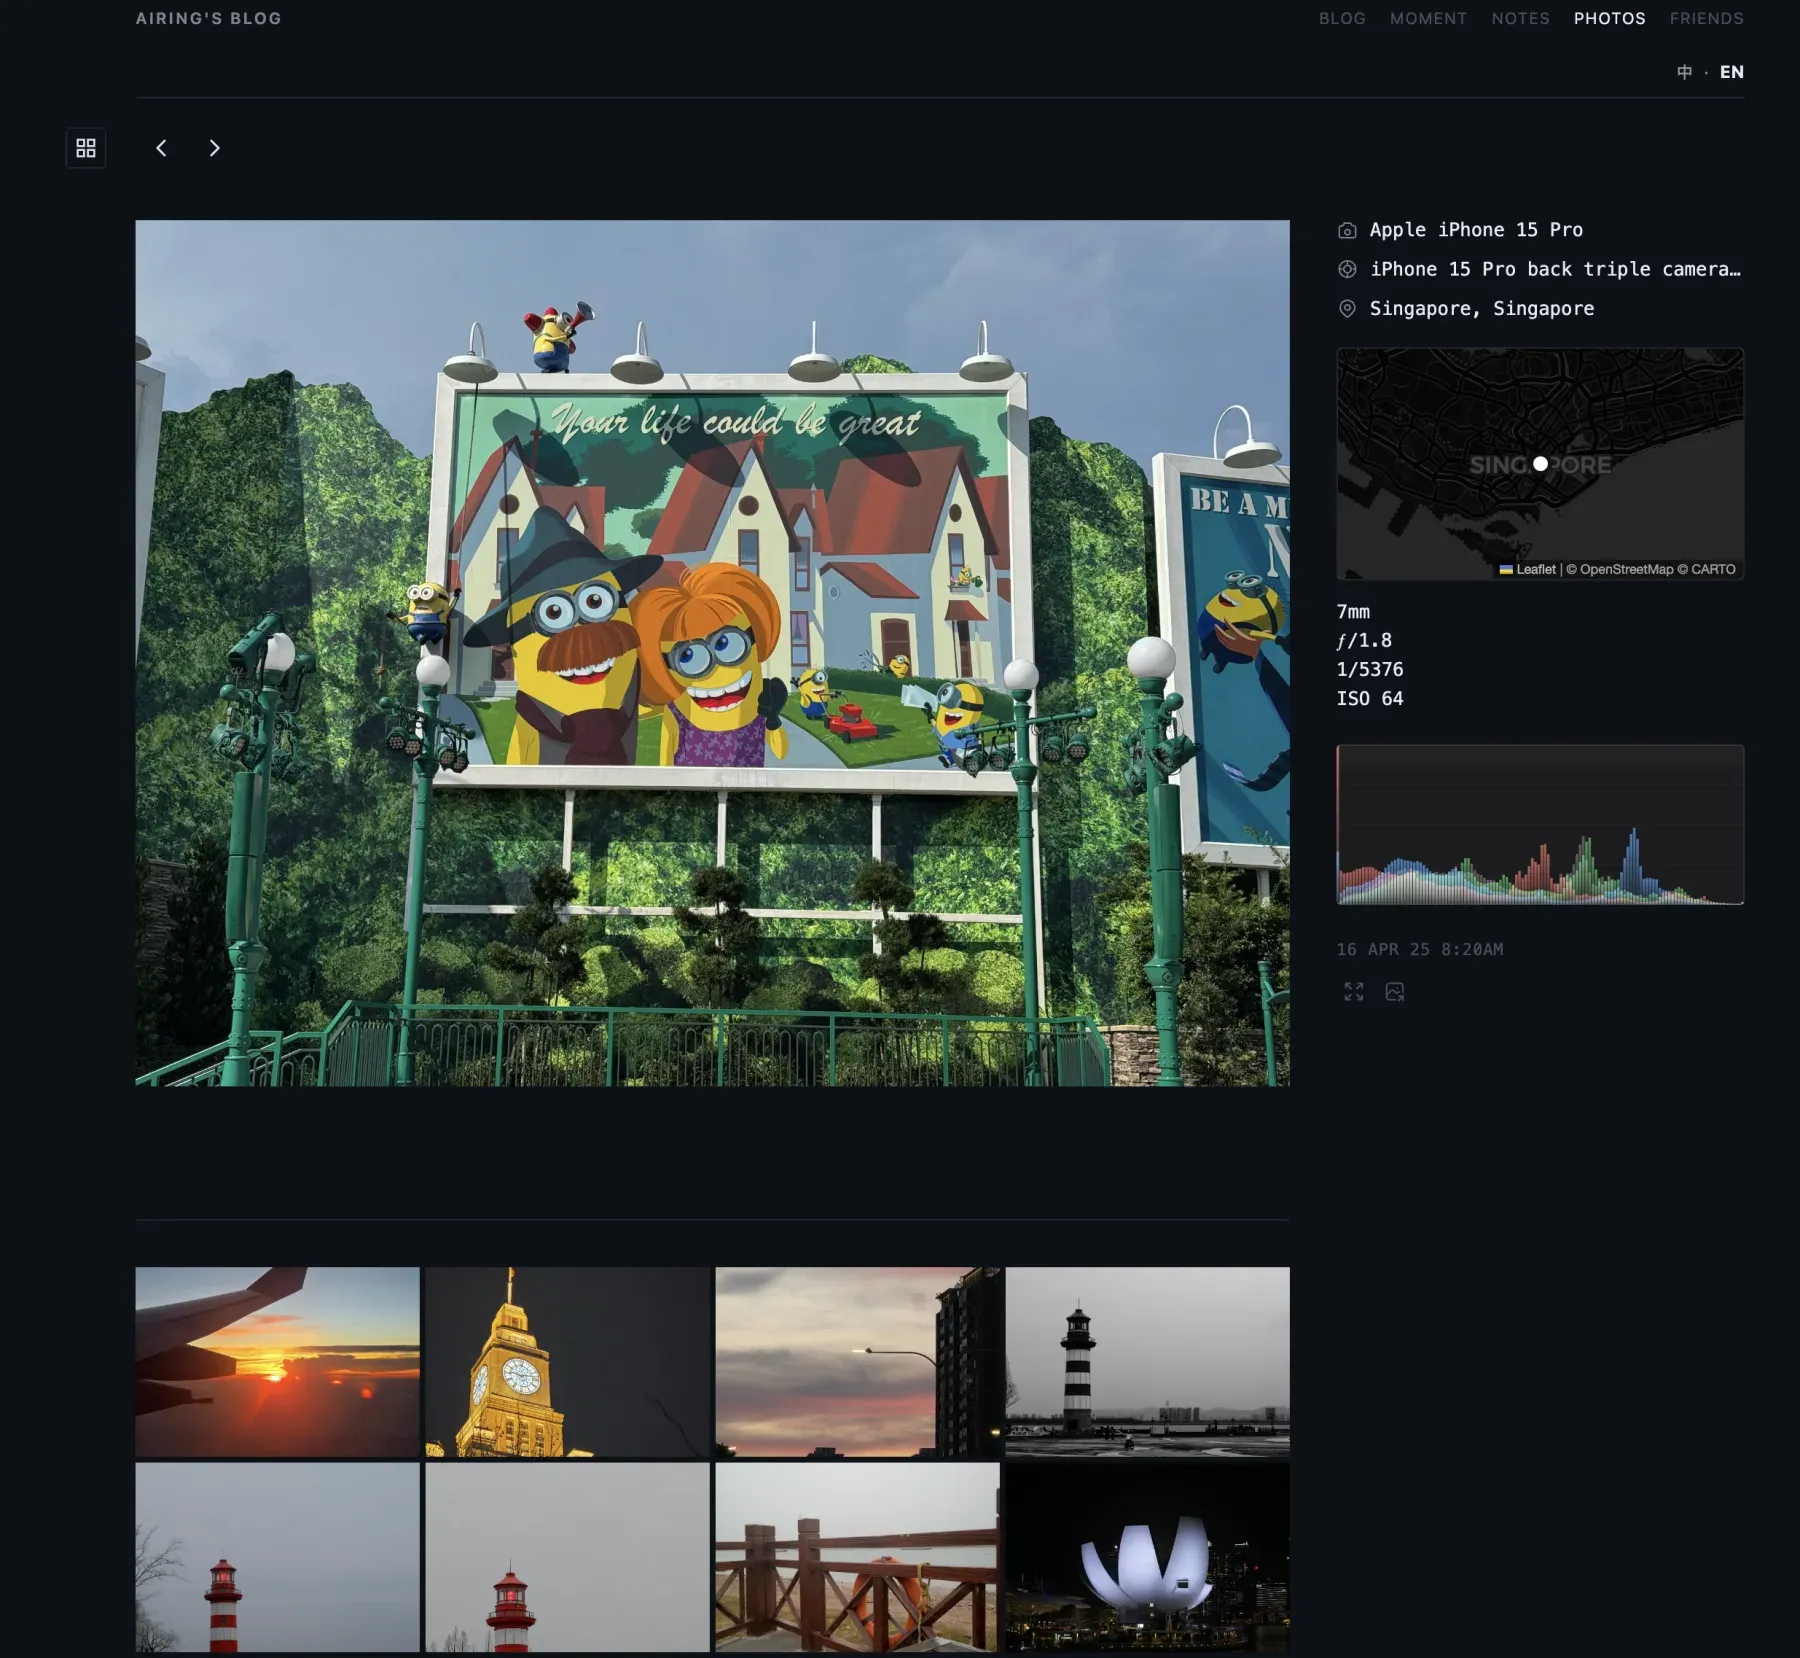Open the red lighthouse with bare tree thumbnail
Image resolution: width=1800 pixels, height=1658 pixels.
click(277, 1557)
